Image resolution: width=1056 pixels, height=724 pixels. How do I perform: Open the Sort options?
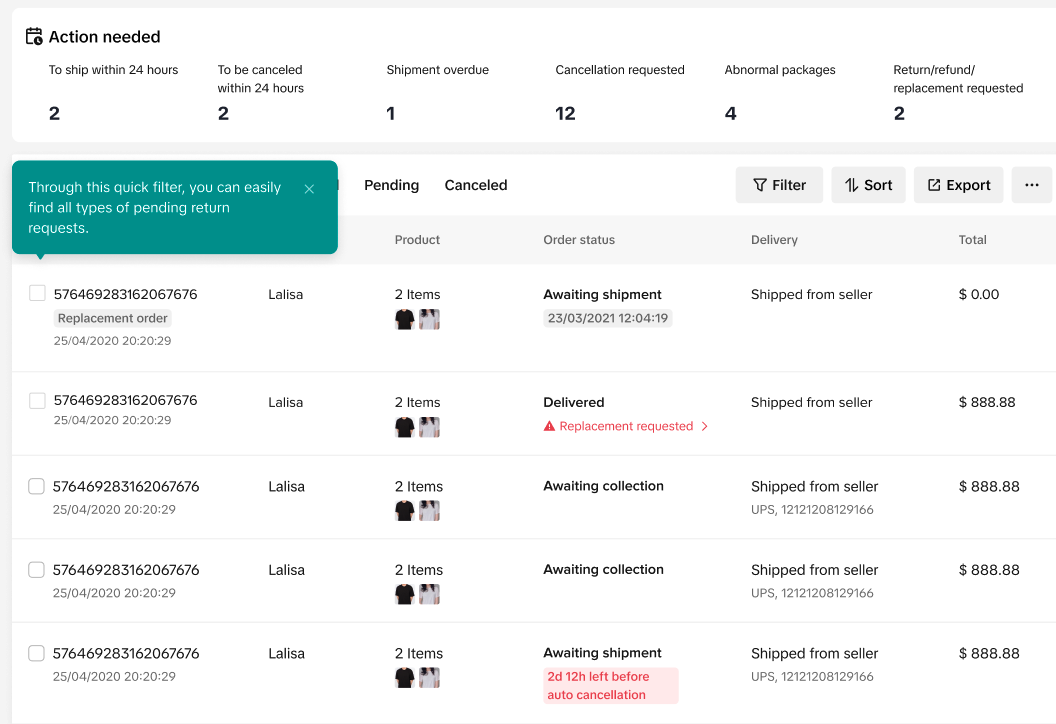tap(868, 185)
